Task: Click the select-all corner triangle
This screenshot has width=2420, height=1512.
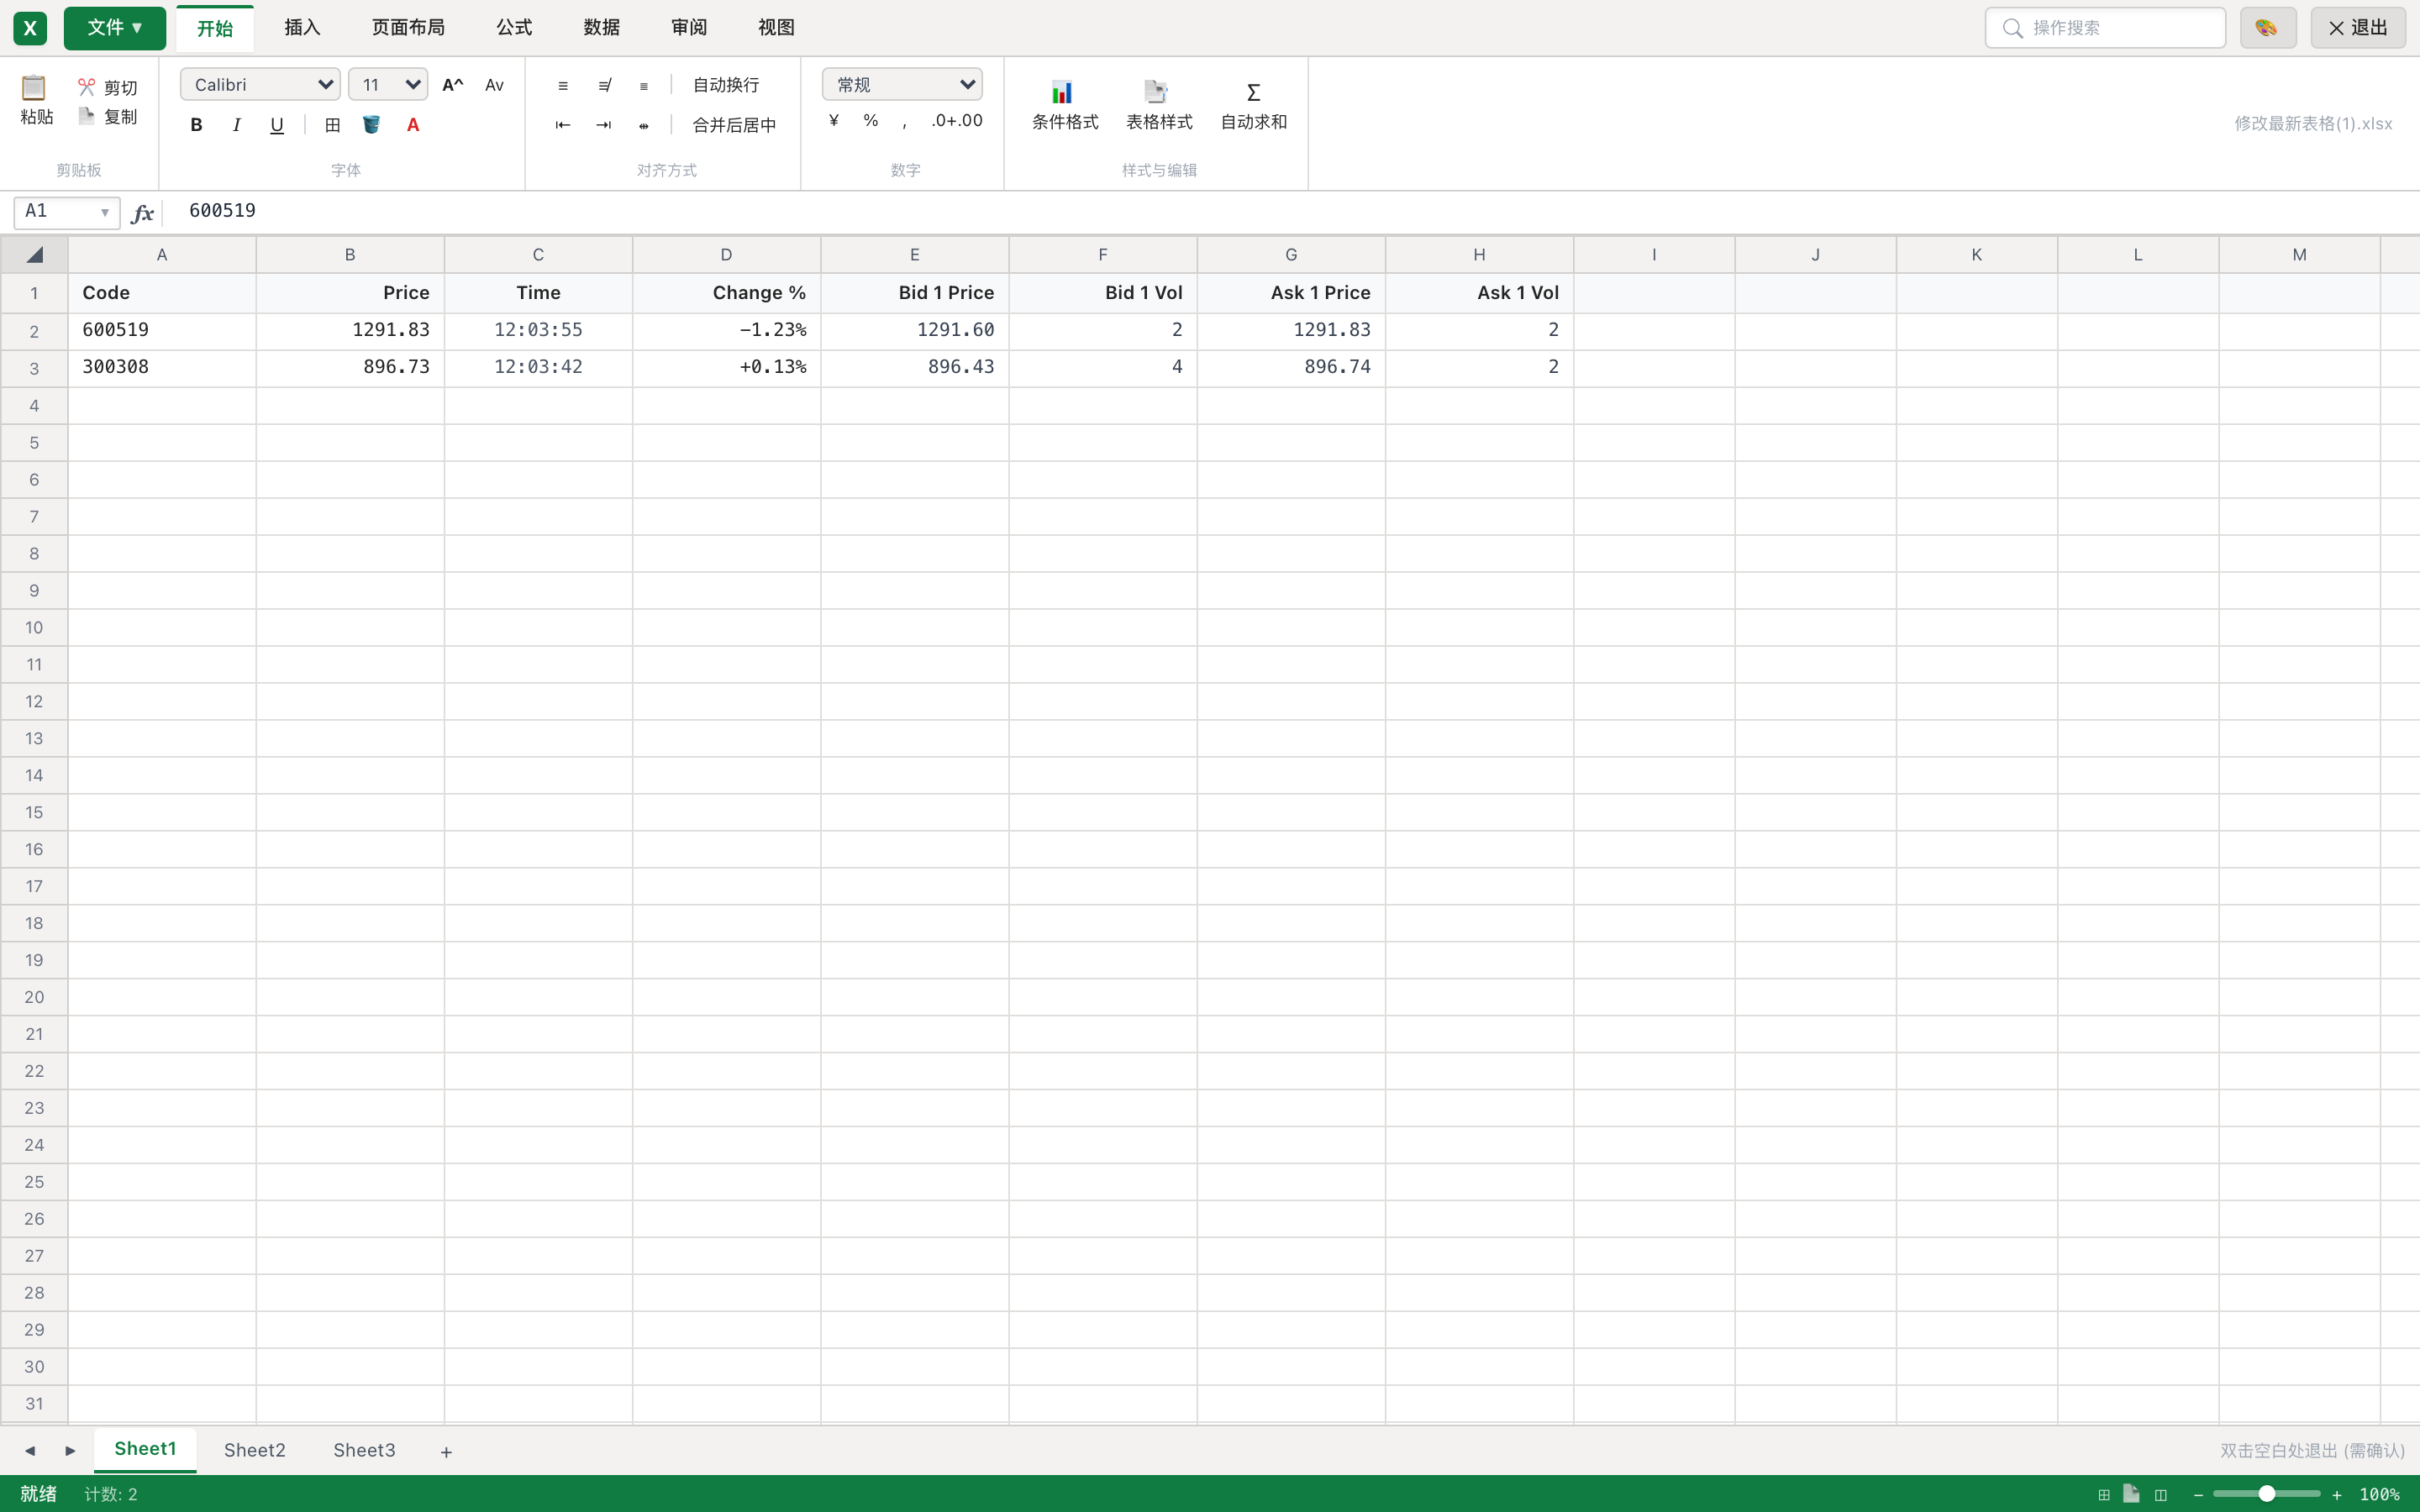Action: tap(34, 255)
